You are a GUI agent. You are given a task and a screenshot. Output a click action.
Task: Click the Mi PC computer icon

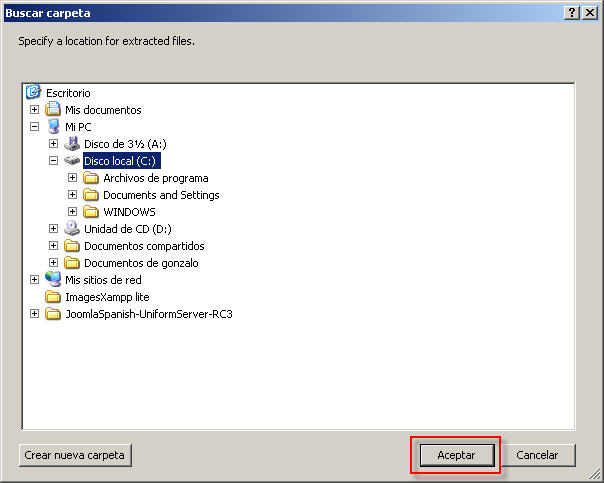click(53, 127)
